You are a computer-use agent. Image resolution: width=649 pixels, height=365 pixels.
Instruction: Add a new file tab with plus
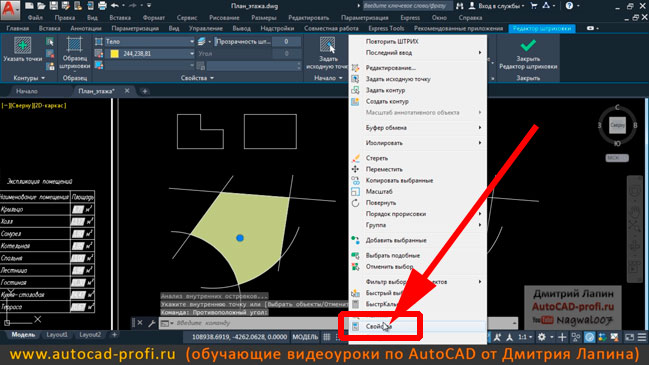click(x=145, y=91)
